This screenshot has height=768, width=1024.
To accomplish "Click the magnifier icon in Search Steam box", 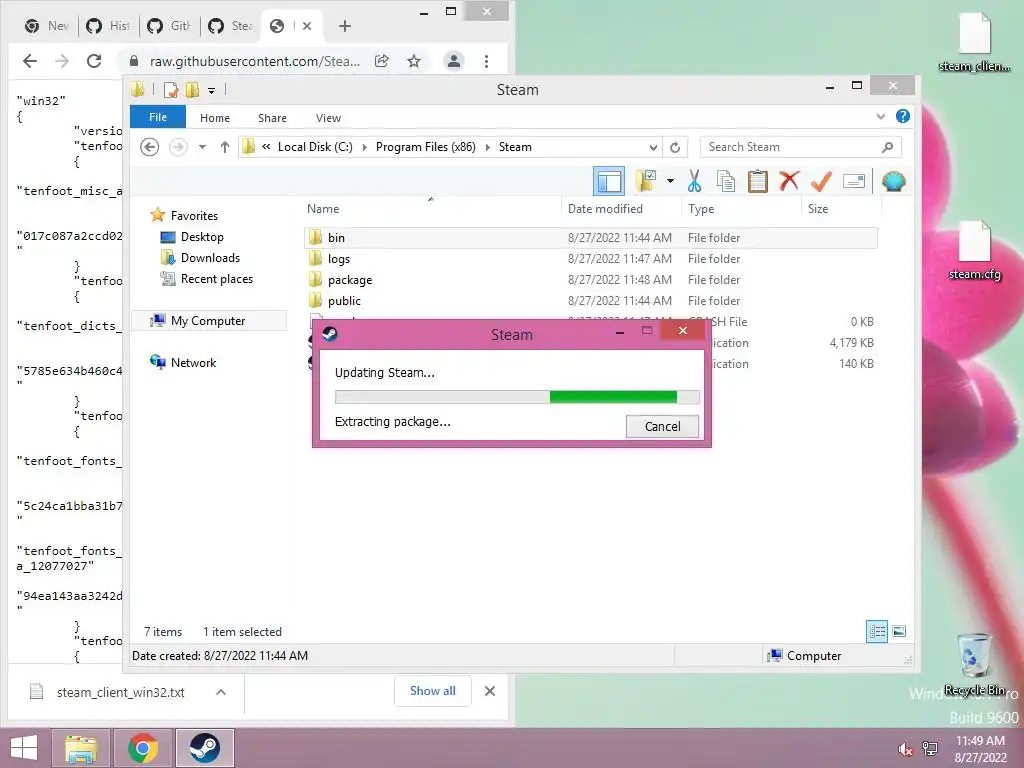I will (x=887, y=147).
